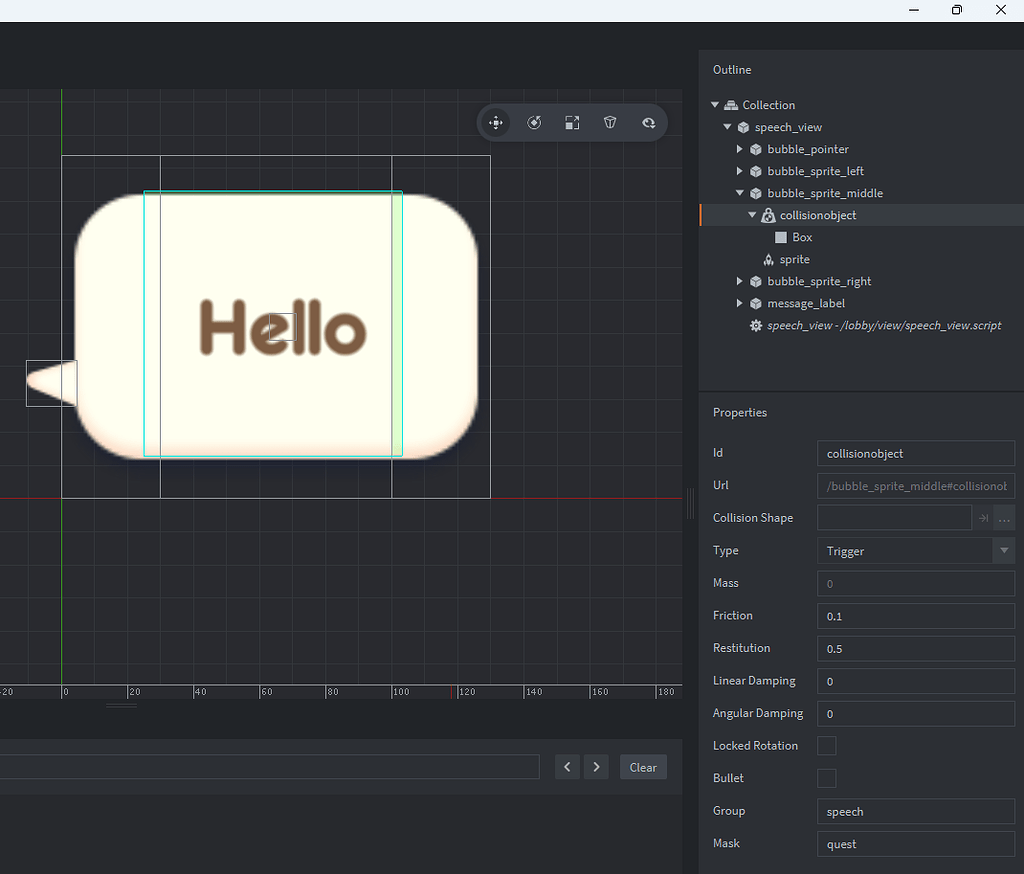Select the sprite component in Outline

point(794,259)
